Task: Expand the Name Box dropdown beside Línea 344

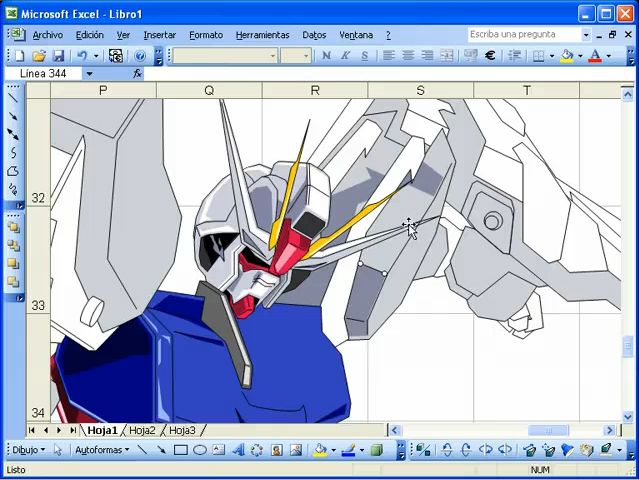Action: click(89, 74)
